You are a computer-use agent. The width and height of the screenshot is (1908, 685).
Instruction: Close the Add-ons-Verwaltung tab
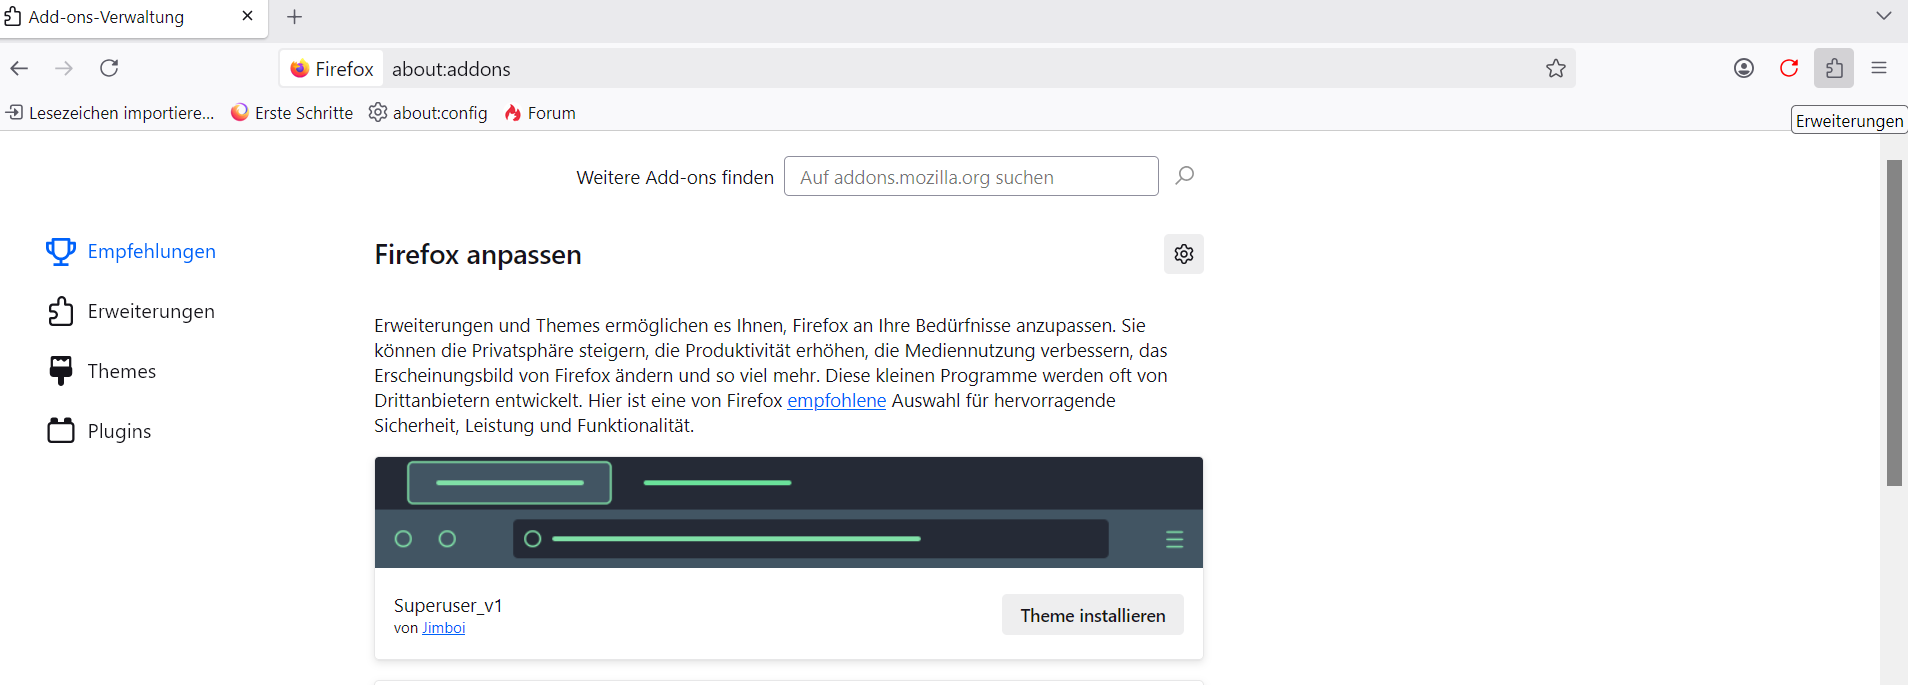pyautogui.click(x=247, y=16)
